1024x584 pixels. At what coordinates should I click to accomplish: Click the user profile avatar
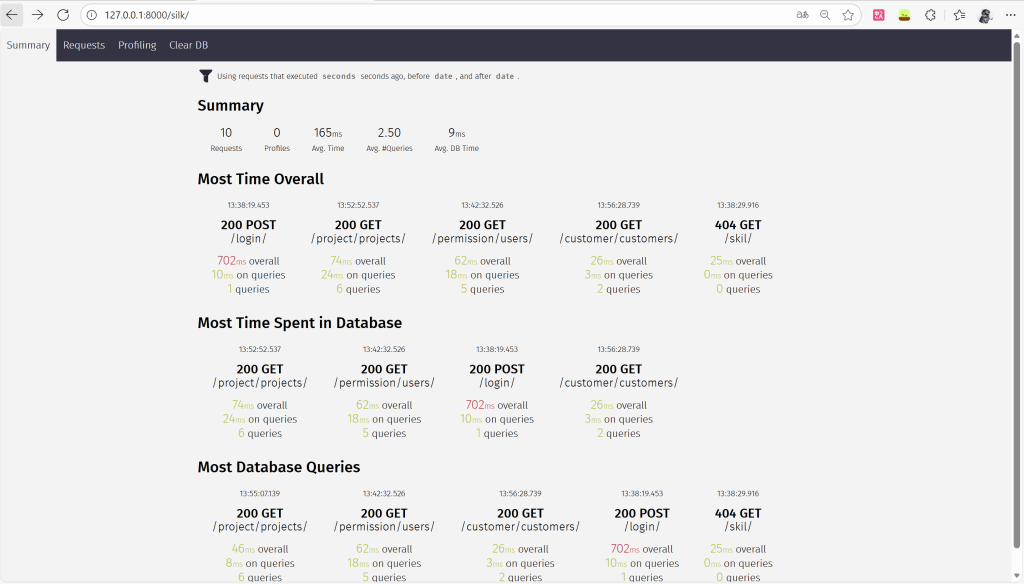pos(985,15)
